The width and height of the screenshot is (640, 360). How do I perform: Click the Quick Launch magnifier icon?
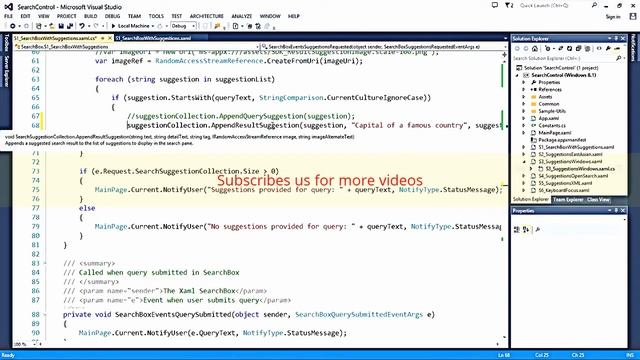pos(594,5)
